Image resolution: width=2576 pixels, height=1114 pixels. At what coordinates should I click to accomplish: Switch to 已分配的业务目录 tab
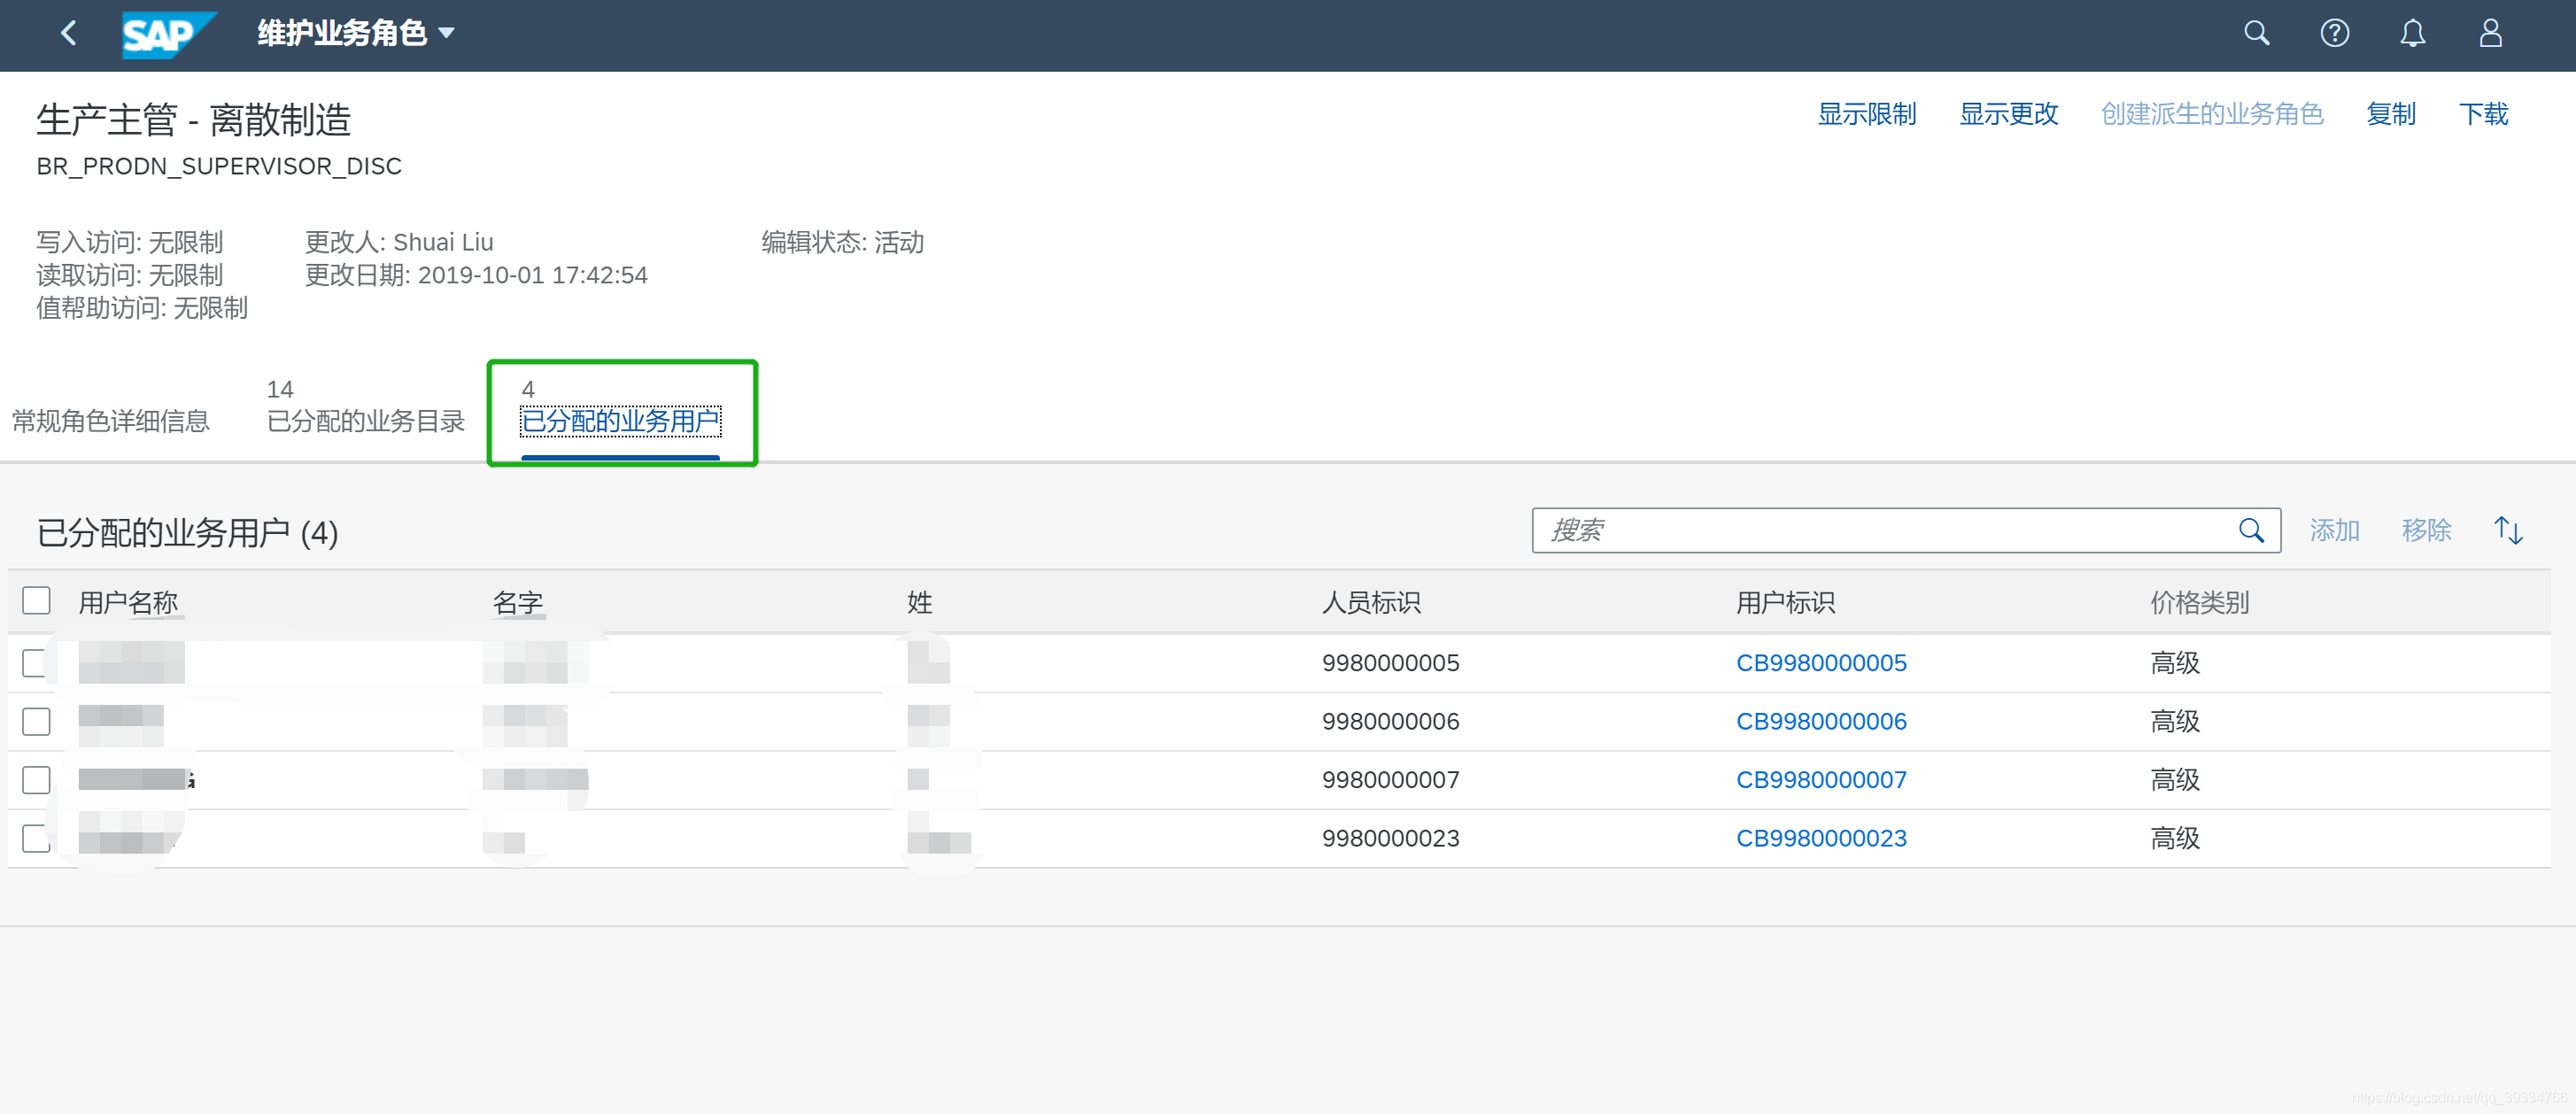click(x=366, y=407)
